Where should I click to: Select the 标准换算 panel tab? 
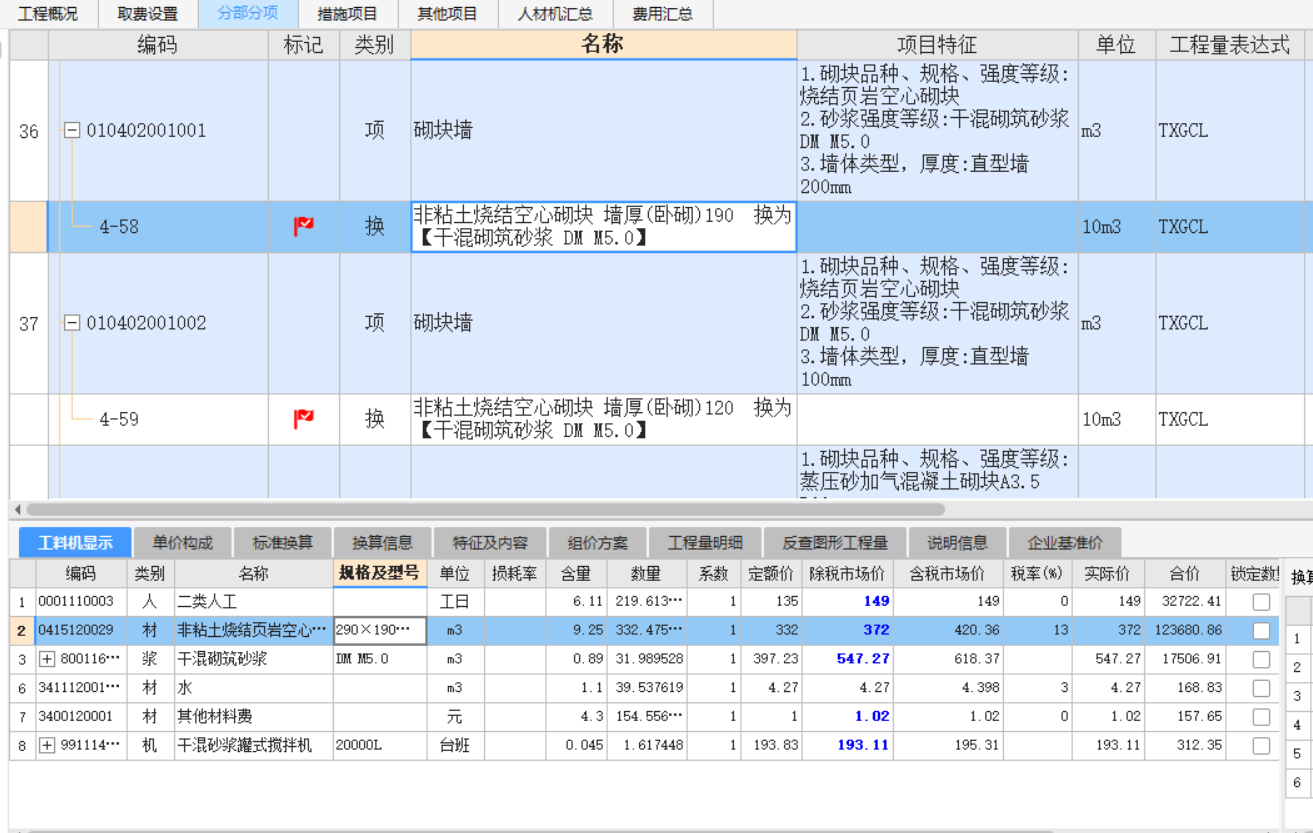pos(282,543)
